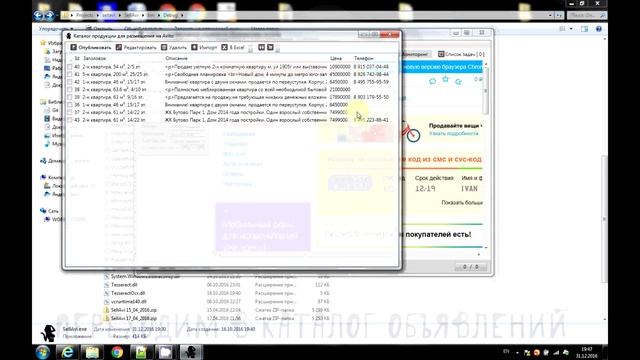This screenshot has width=640, height=360.
Task: Follow the Узнать подробности link
Action: pos(453,133)
